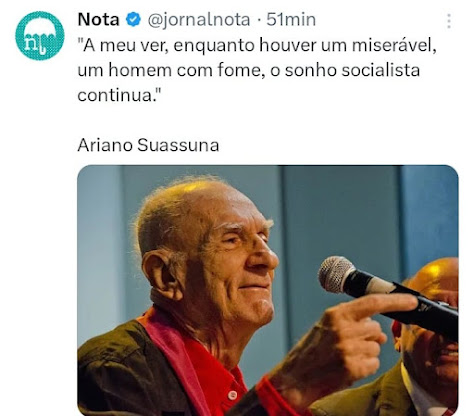Click the microphone head in the photo
Viewport: 474px width, 416px height.
point(337,275)
